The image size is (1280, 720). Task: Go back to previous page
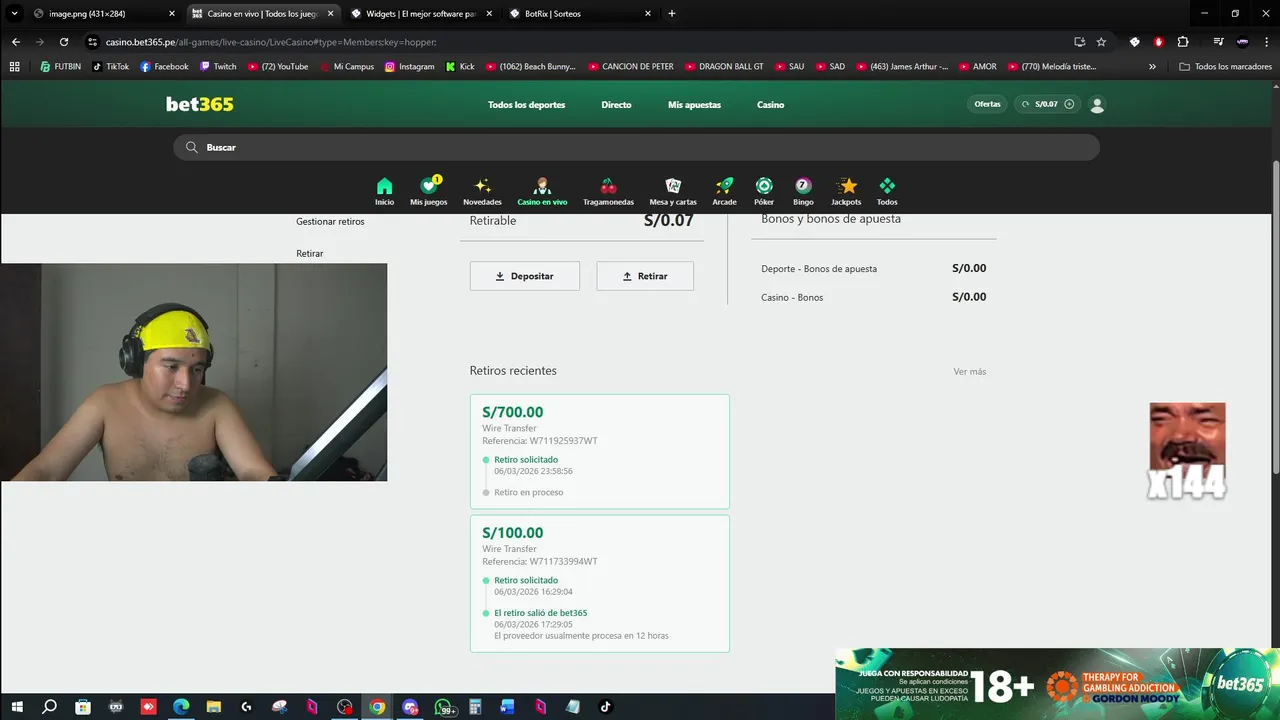[16, 42]
